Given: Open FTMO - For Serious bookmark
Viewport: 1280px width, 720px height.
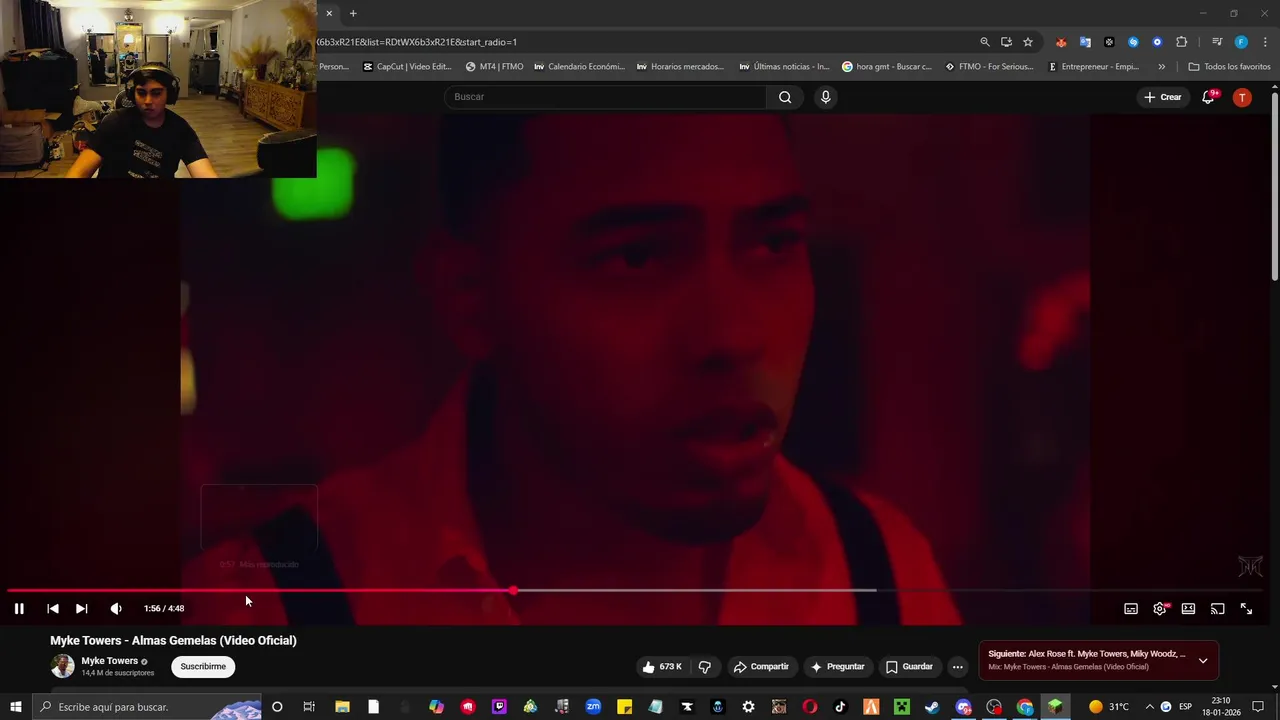Looking at the screenshot, I should (x=989, y=67).
